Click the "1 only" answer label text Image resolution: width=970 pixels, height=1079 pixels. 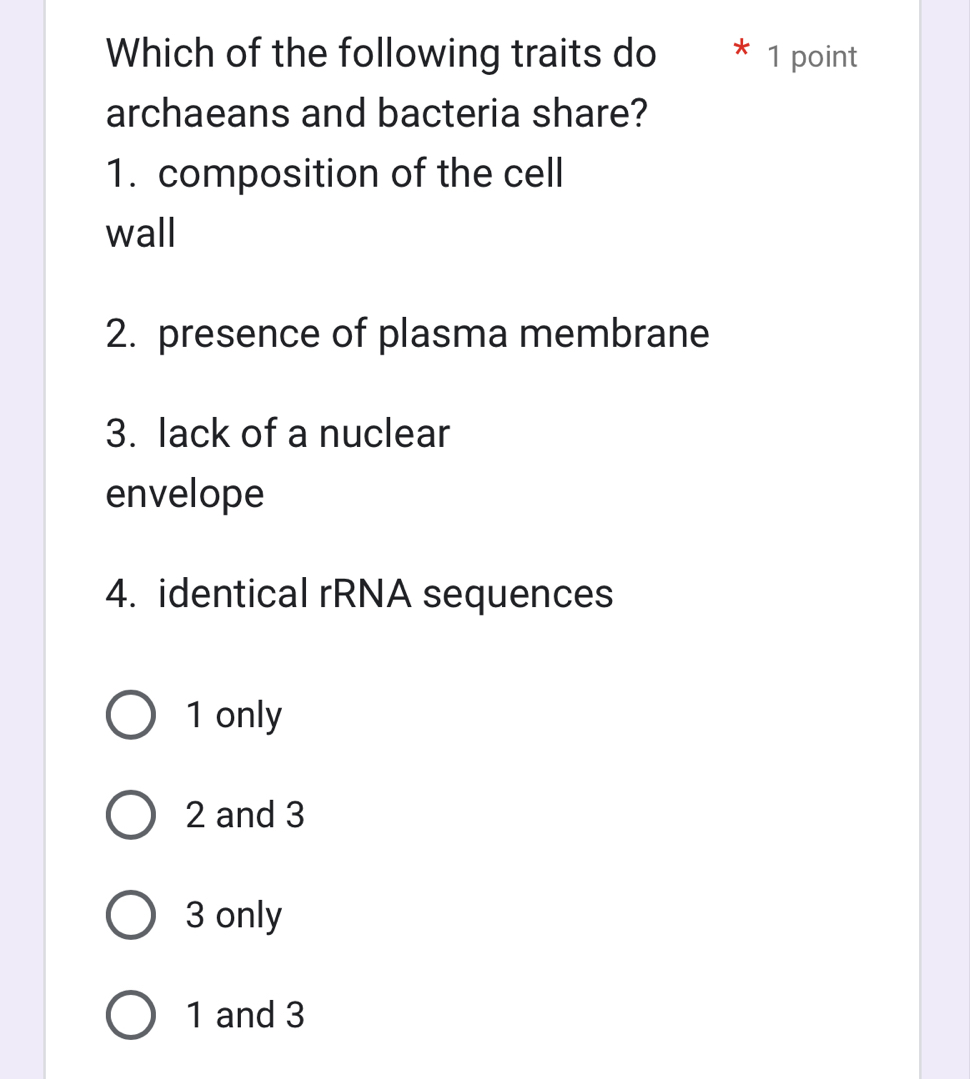234,716
